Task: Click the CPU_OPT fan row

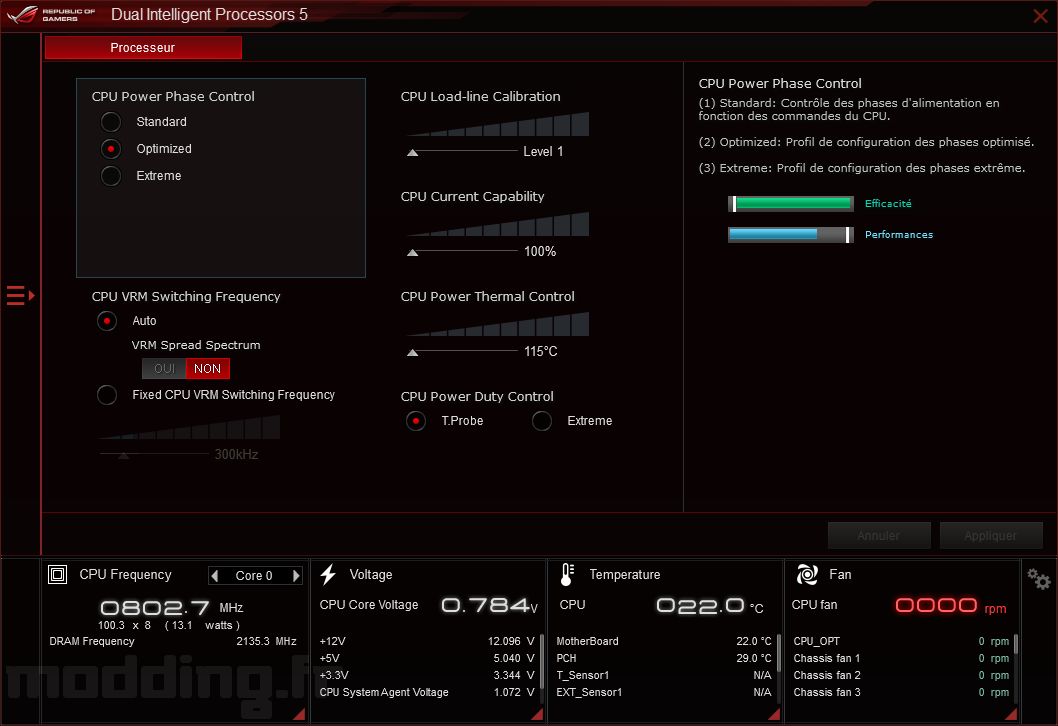Action: (901, 642)
